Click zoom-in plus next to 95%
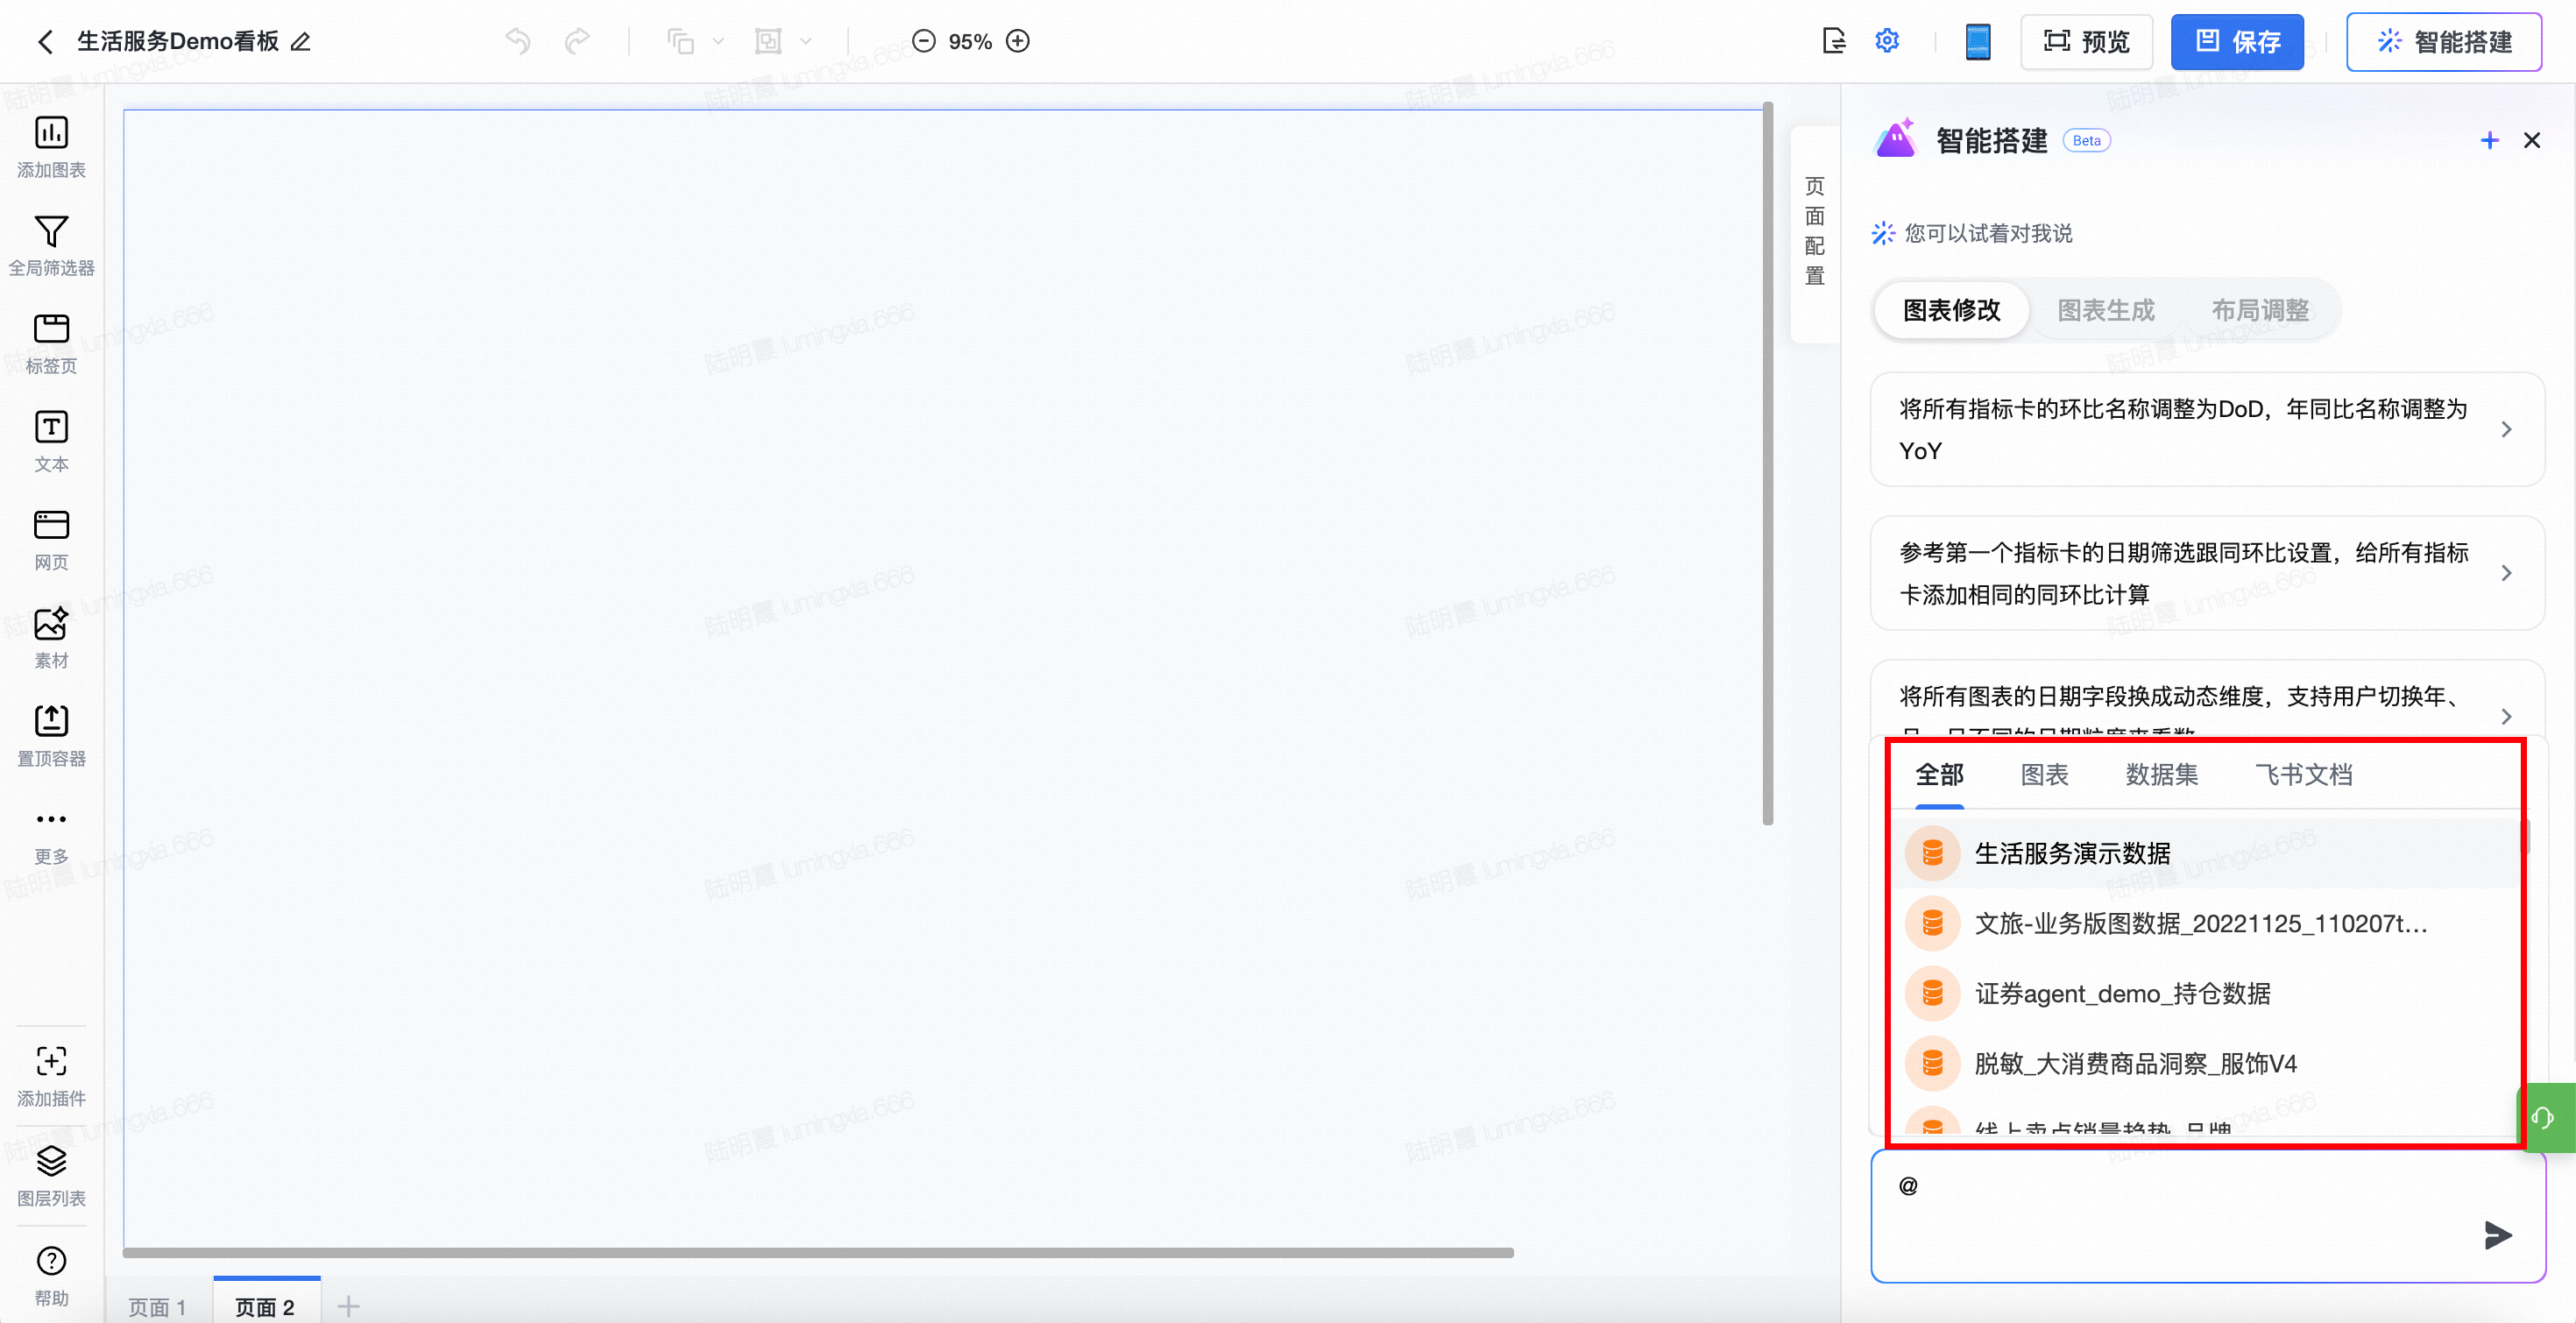Screen dimensions: 2576x1323 [1018, 42]
